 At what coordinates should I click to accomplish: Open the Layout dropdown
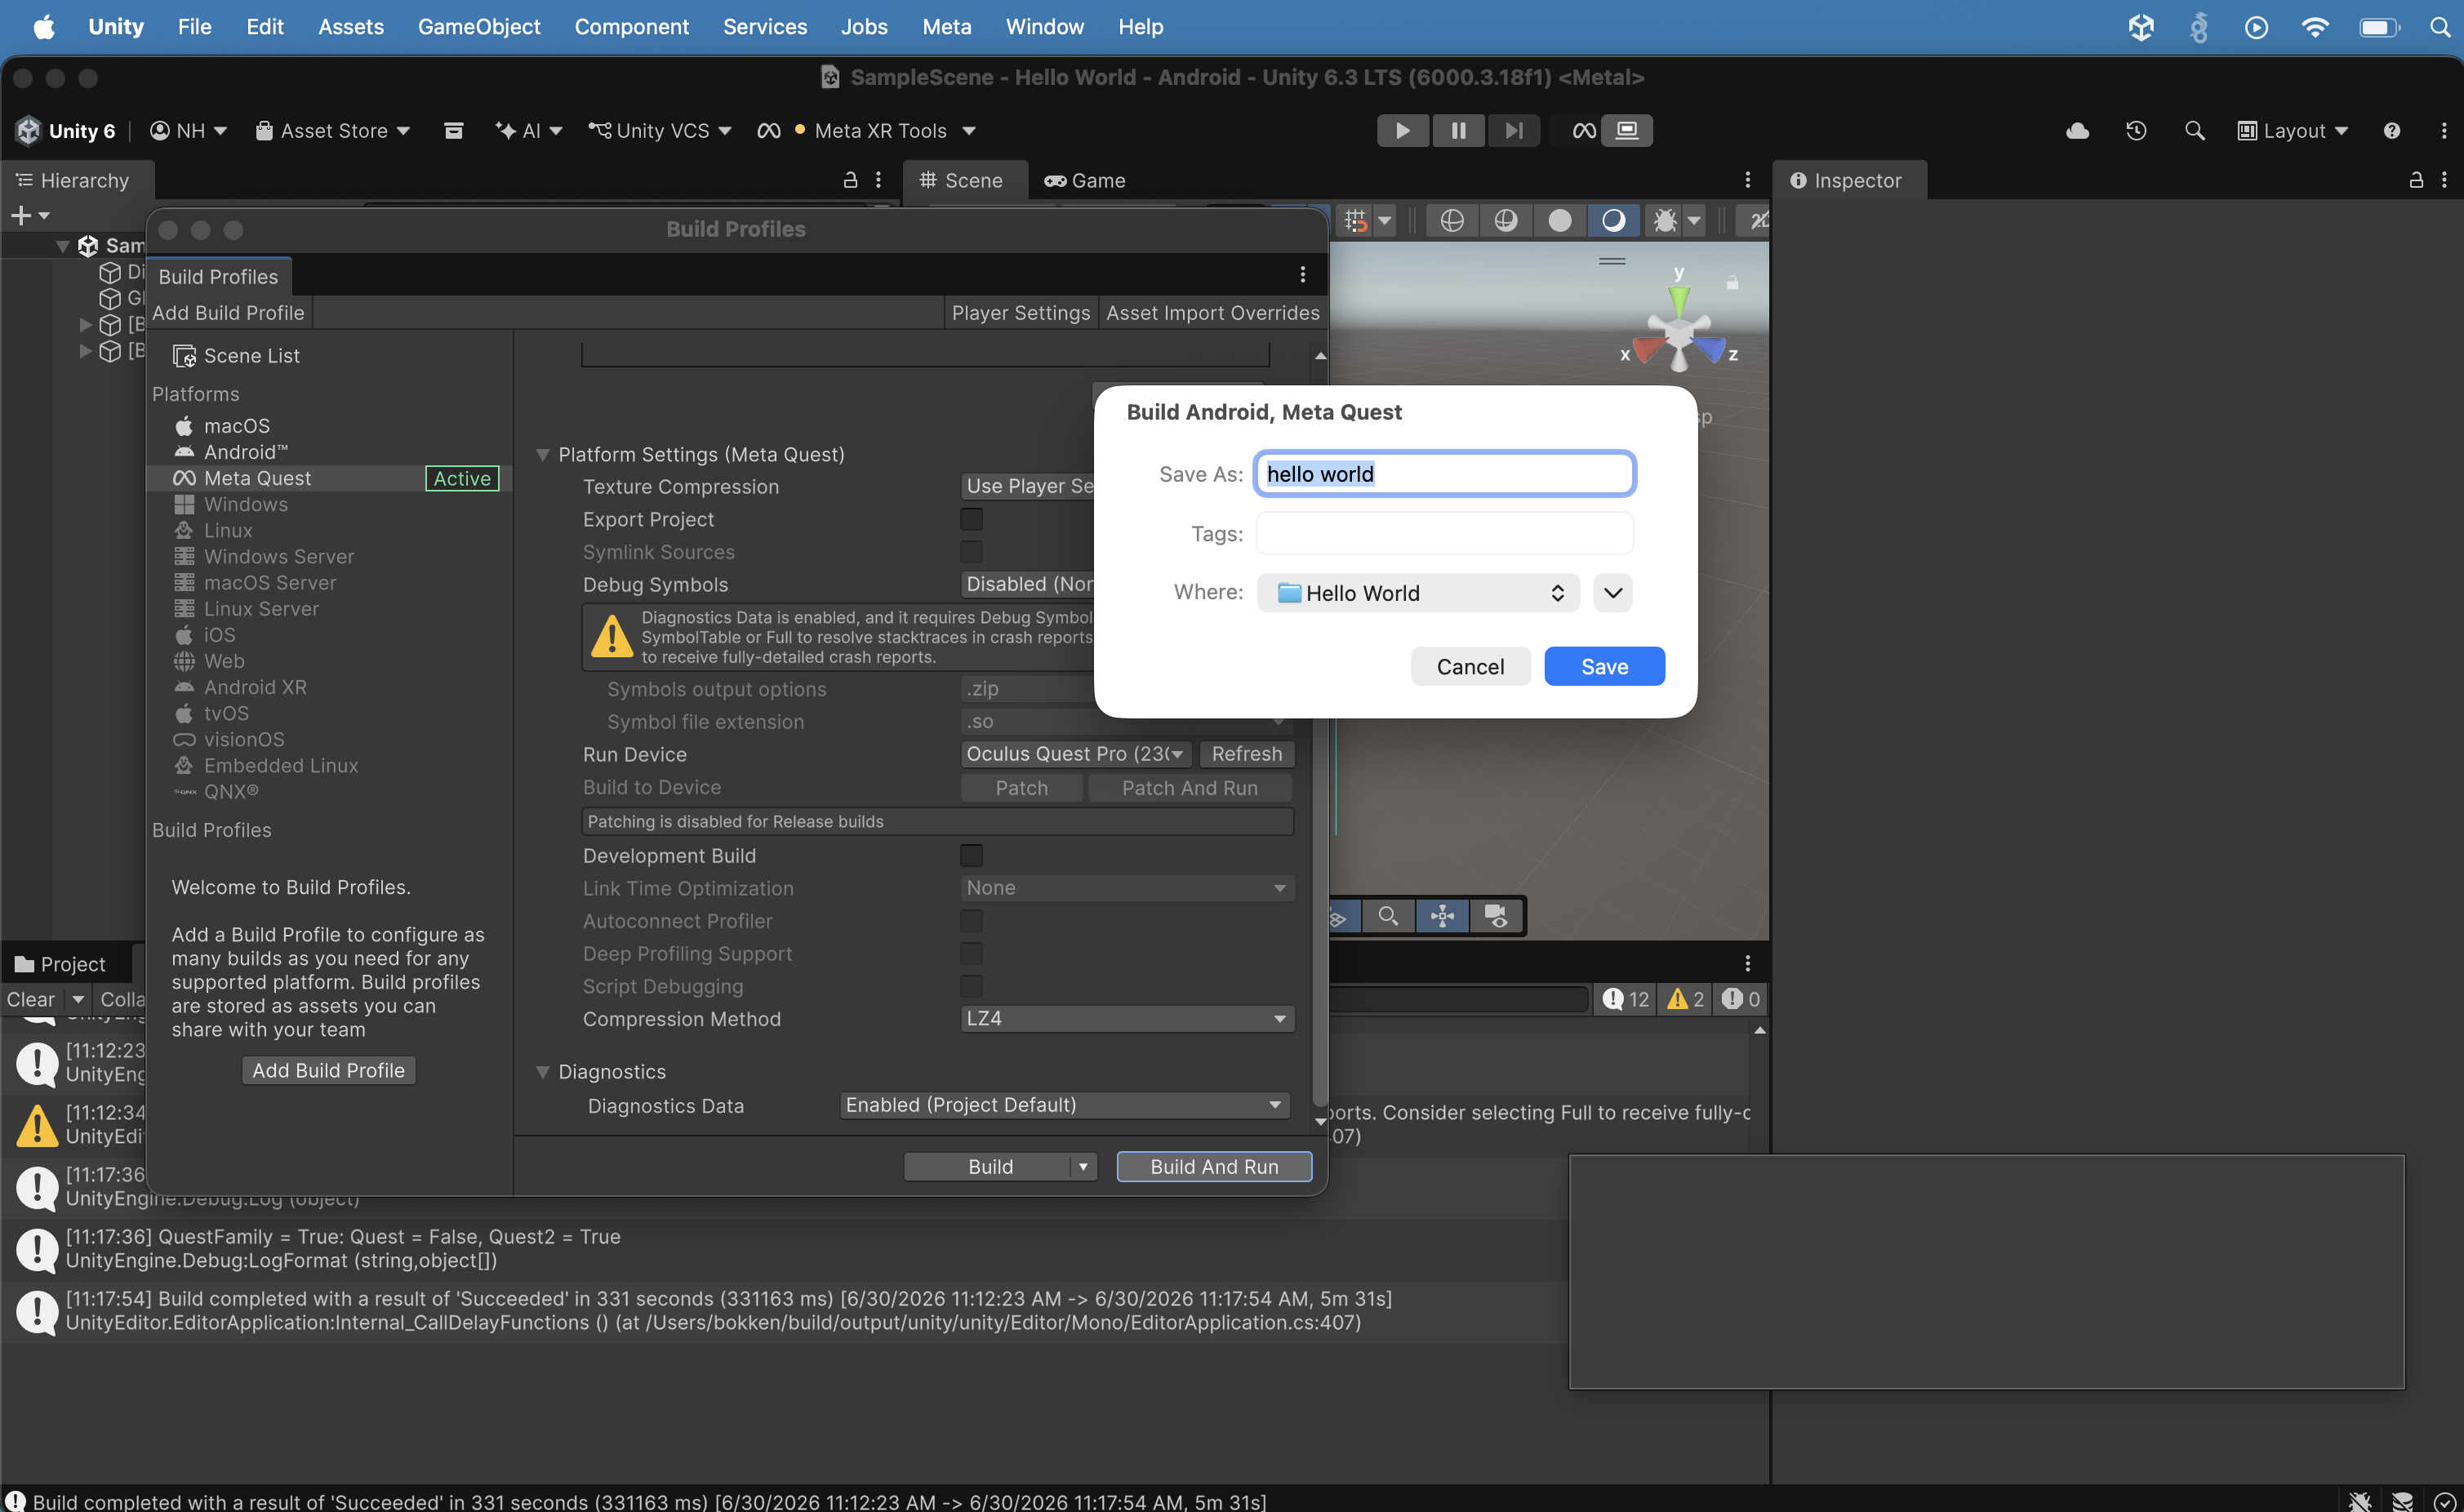point(2292,131)
